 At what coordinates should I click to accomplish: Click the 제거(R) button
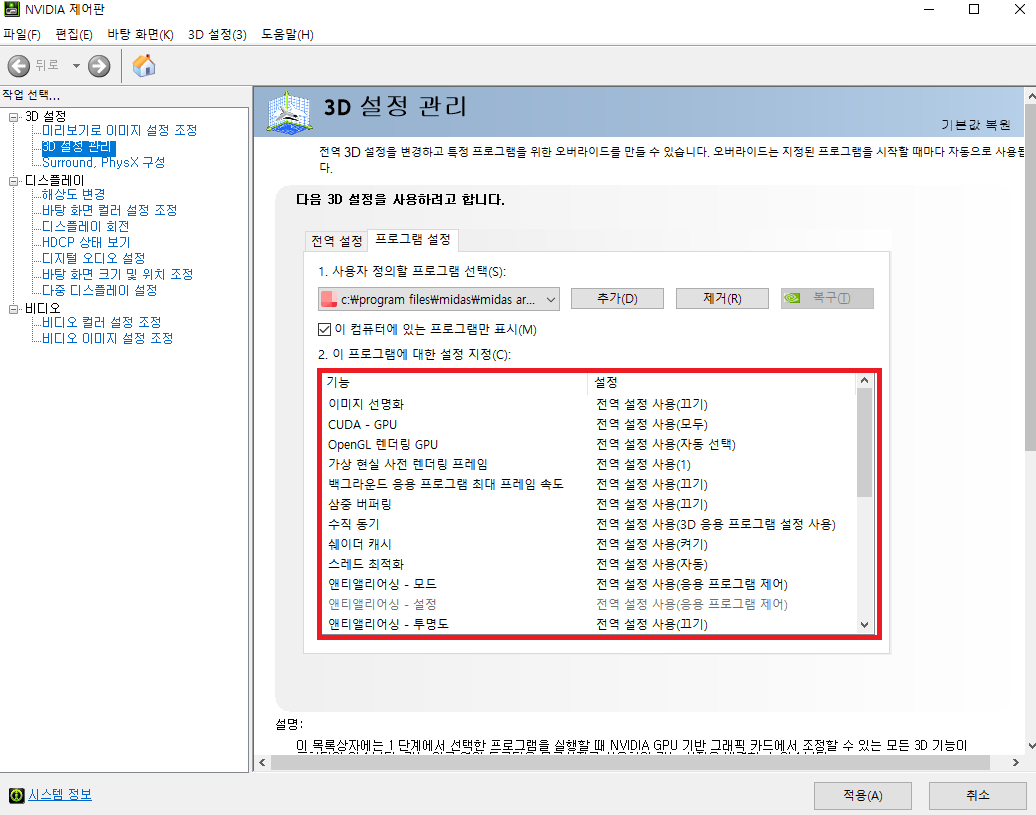point(722,299)
